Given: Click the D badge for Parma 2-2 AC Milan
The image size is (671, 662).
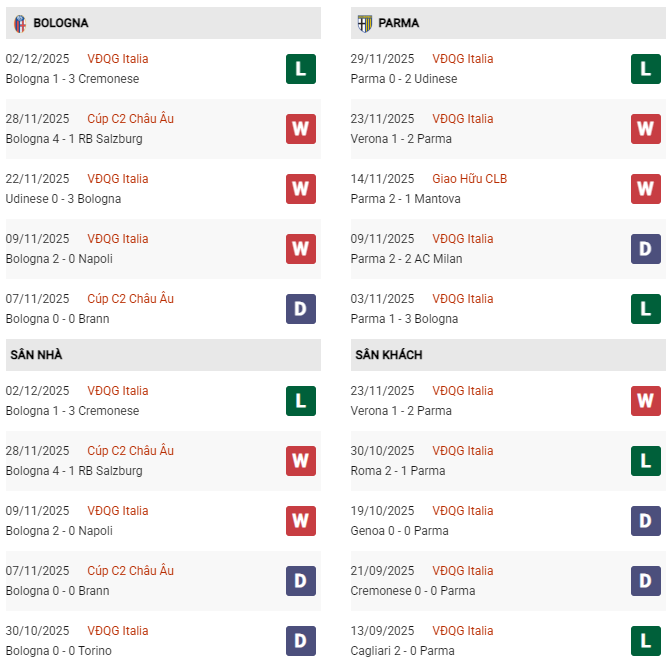Looking at the screenshot, I should click(645, 249).
